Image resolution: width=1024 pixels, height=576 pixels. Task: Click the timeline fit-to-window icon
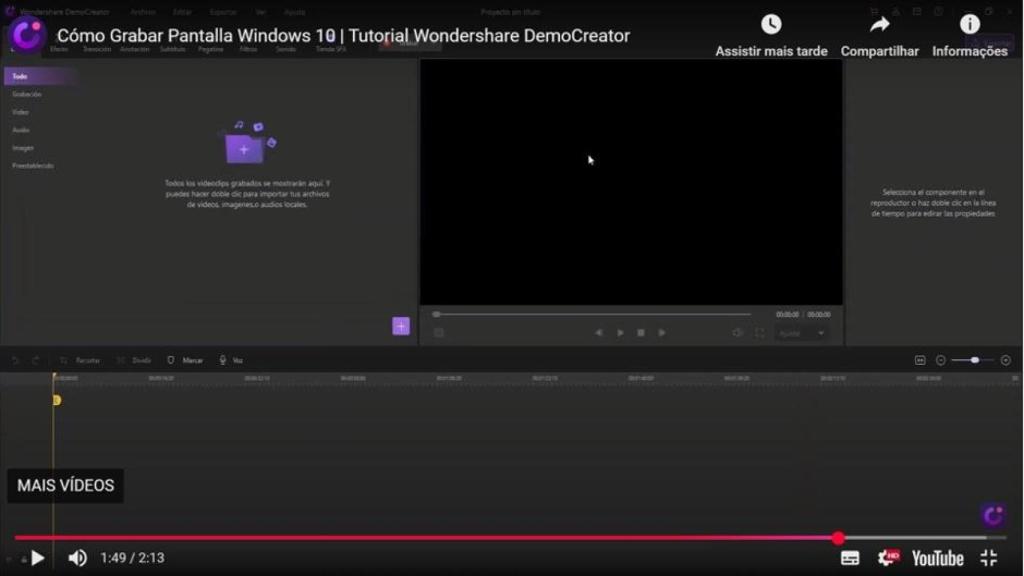tap(920, 360)
